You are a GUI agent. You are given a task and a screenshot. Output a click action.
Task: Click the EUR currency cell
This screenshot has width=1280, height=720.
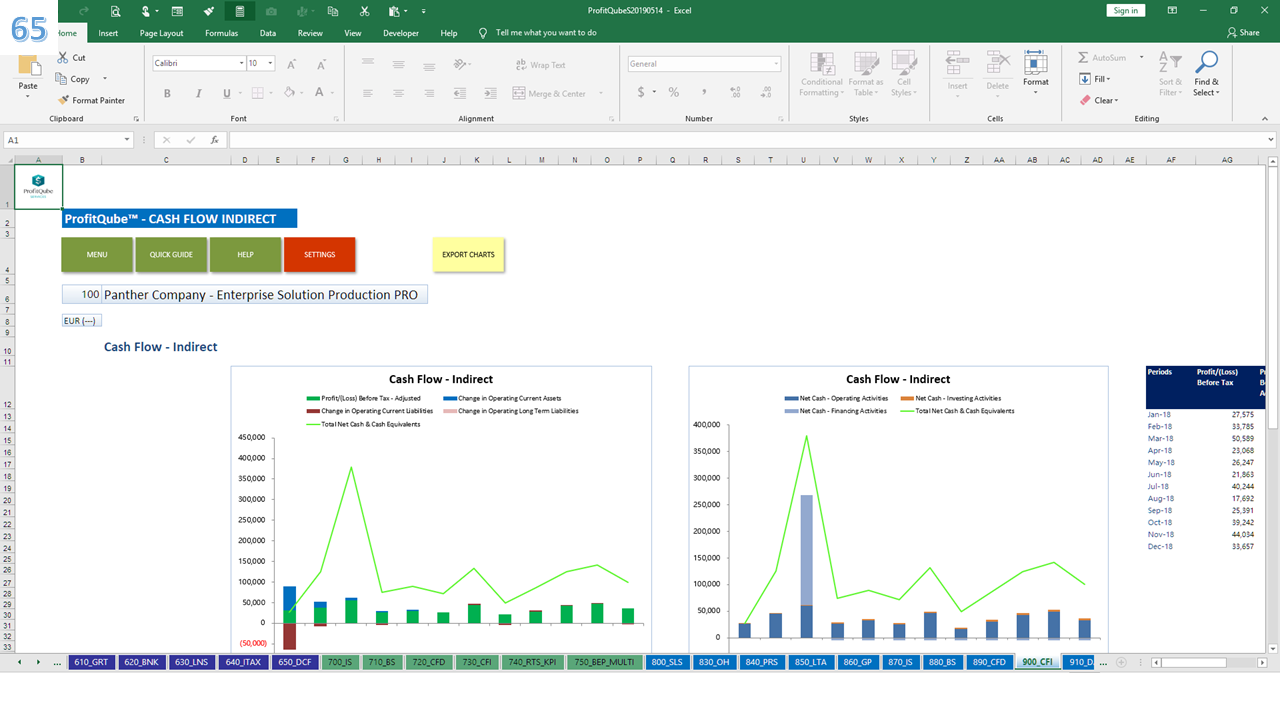82,321
